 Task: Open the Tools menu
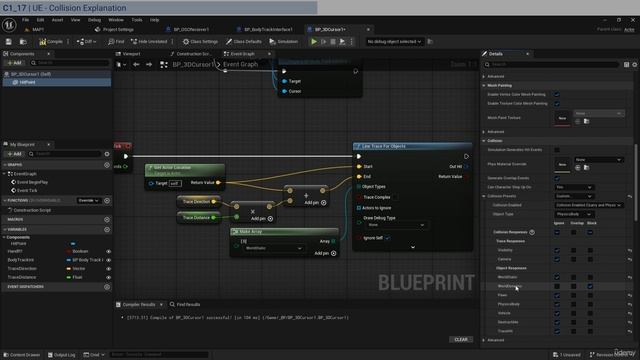pos(137,20)
